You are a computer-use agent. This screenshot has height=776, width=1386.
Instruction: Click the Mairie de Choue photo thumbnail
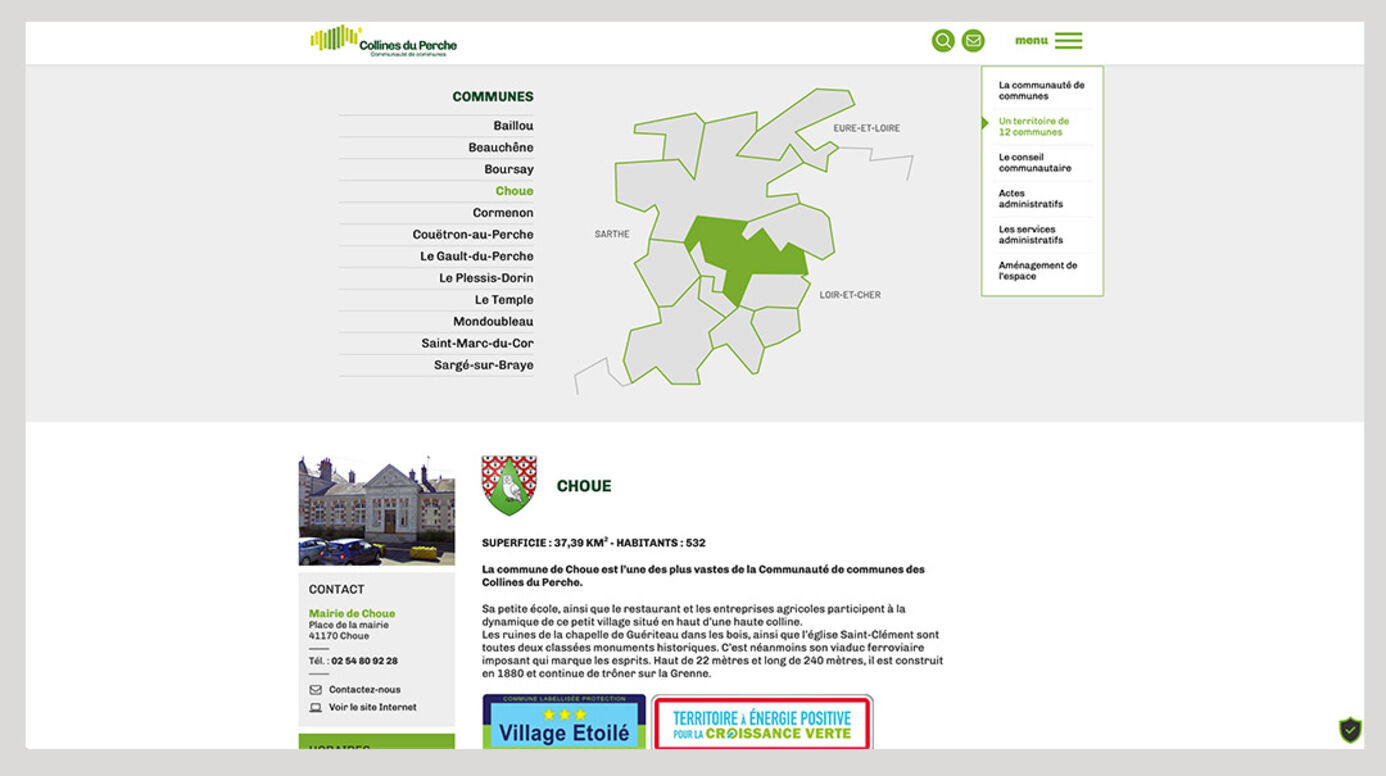(376, 511)
